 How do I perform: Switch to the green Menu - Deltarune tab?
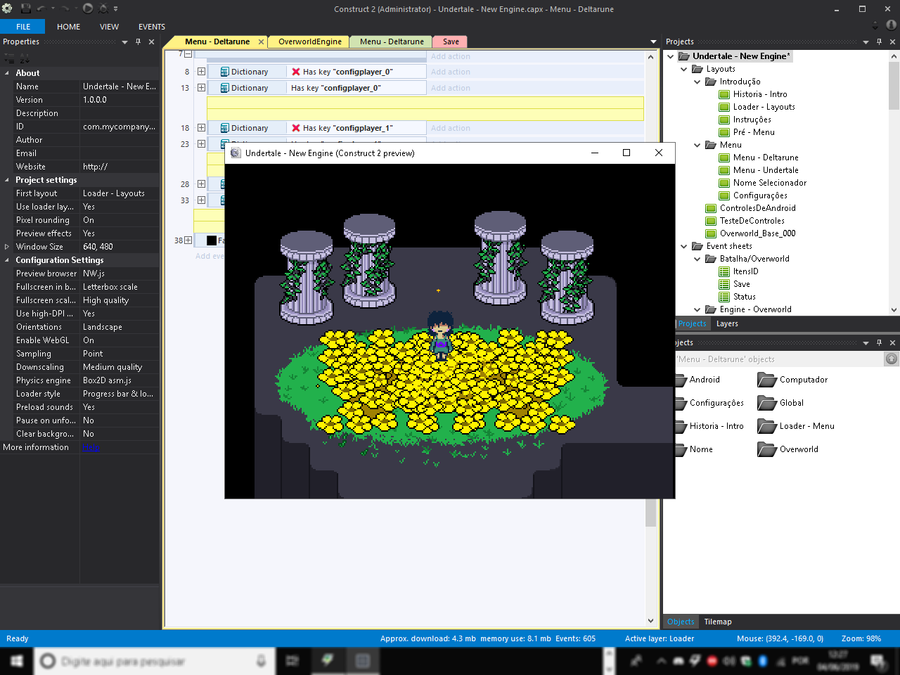(x=391, y=41)
